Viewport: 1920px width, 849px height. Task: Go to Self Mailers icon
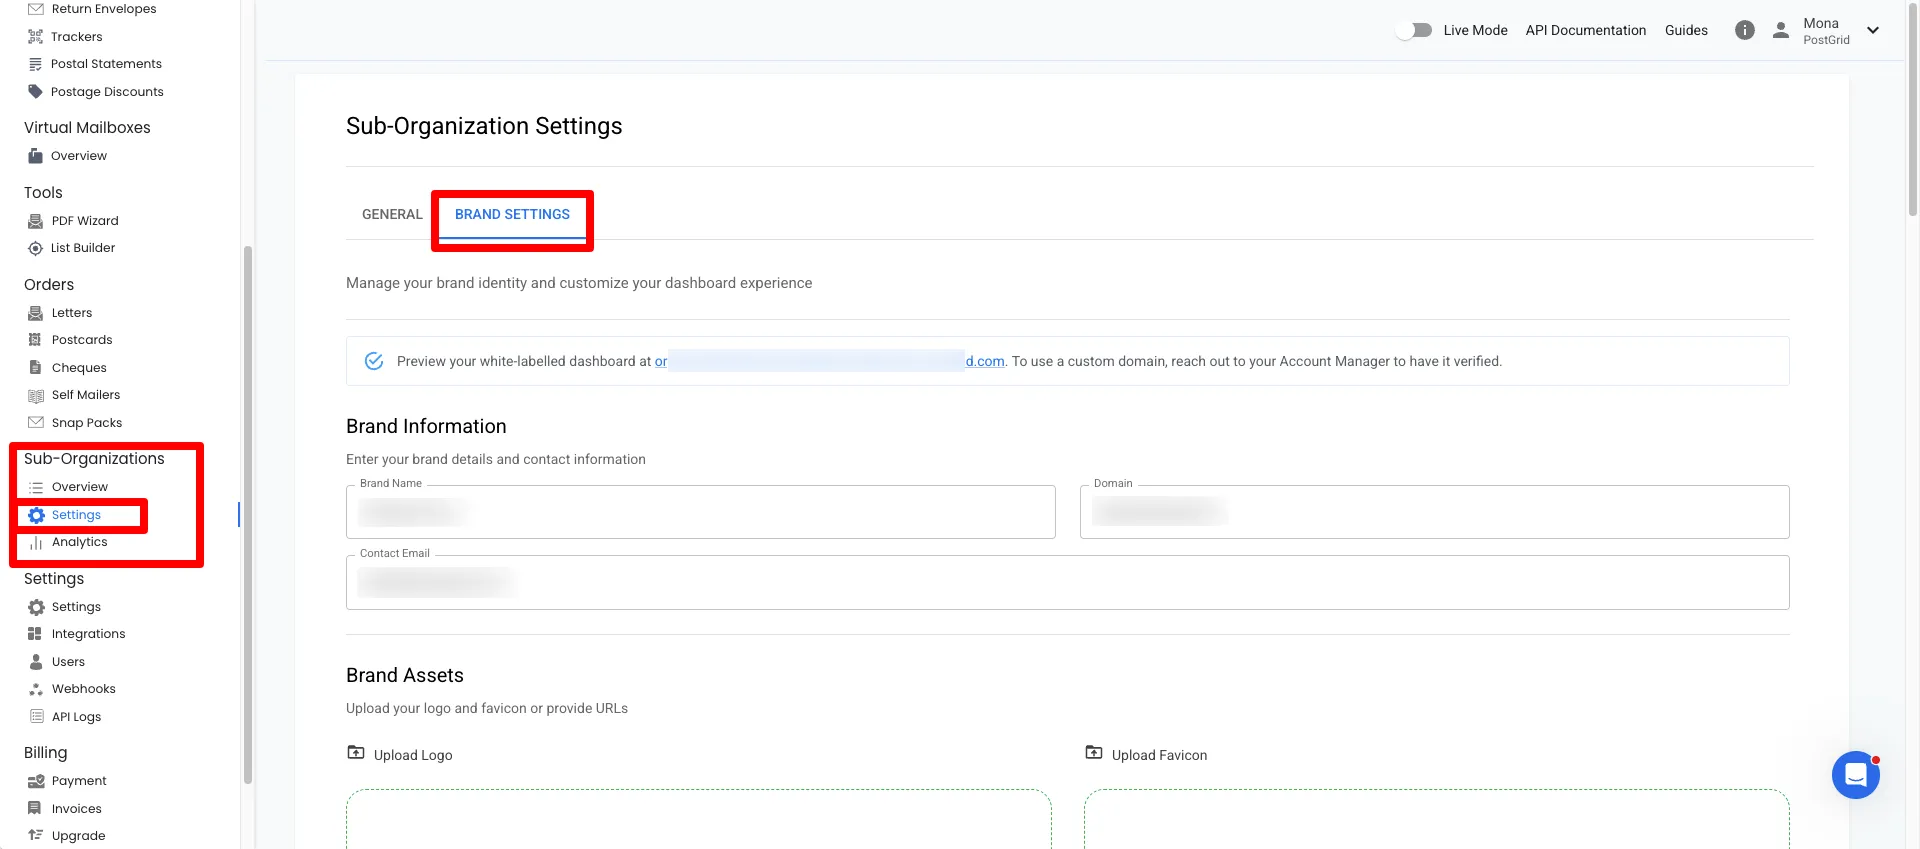point(36,395)
